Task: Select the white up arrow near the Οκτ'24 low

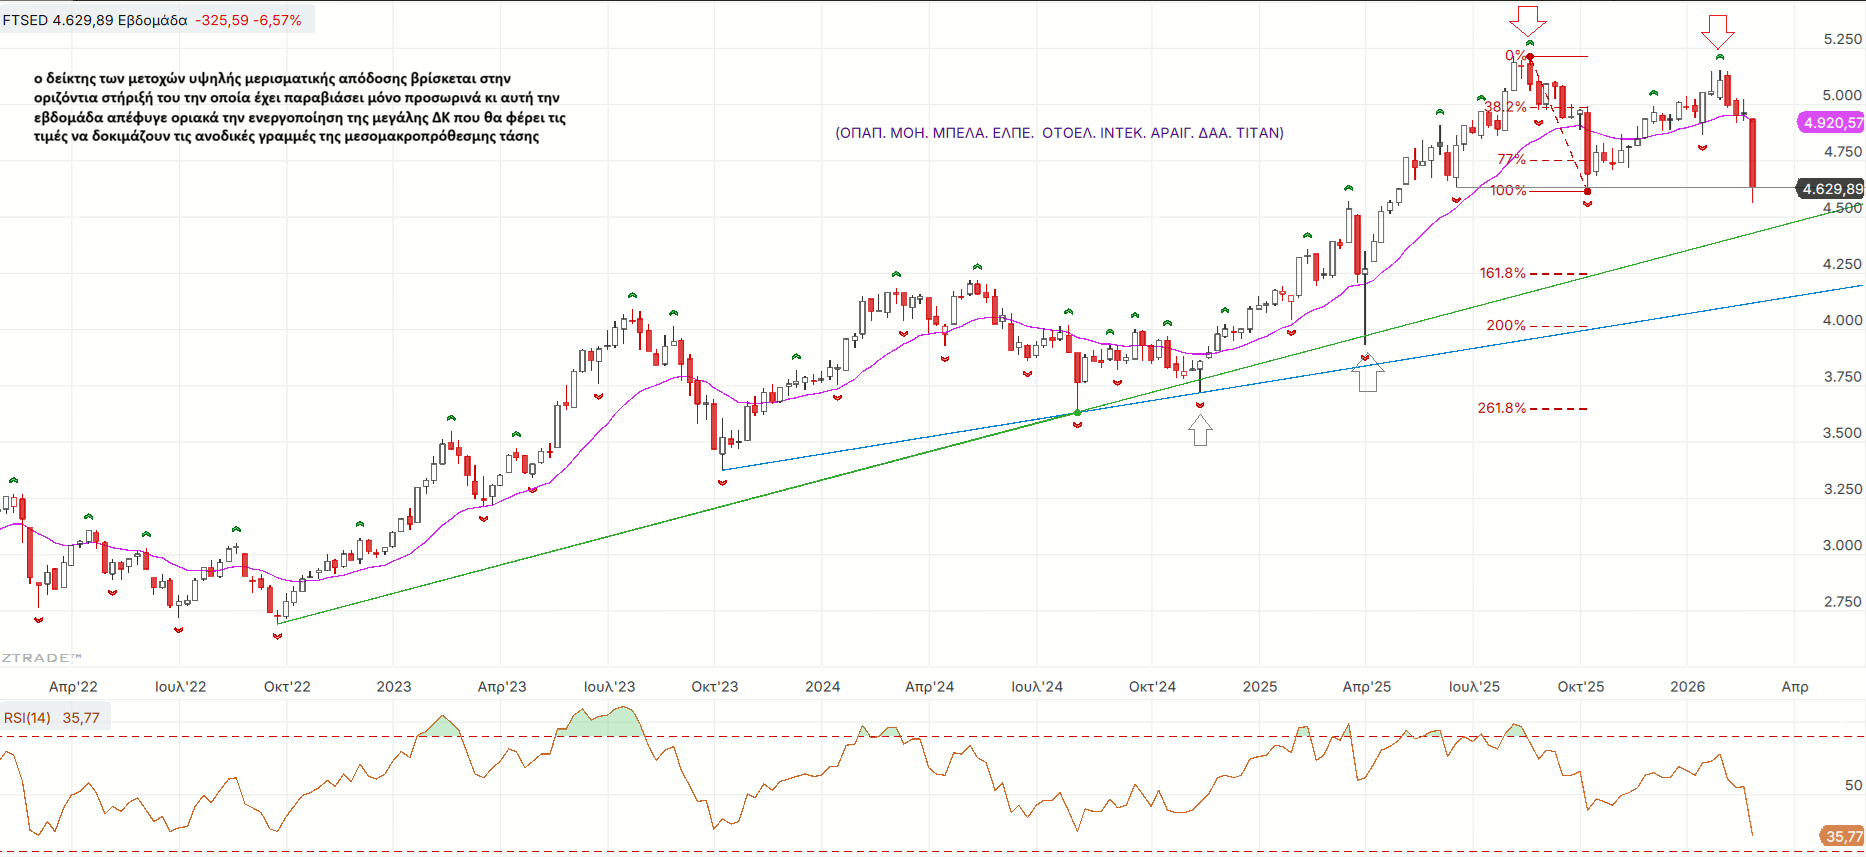Action: point(1200,430)
